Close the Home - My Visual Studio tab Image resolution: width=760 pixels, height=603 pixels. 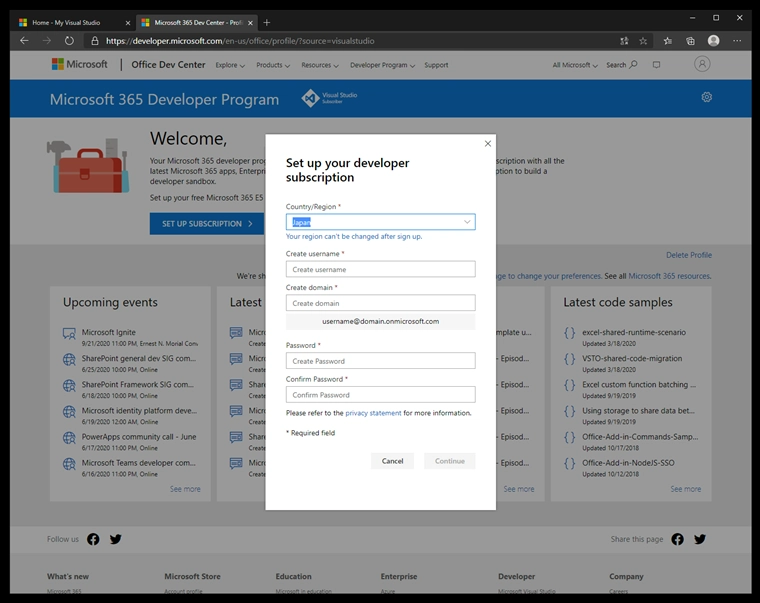coord(127,23)
